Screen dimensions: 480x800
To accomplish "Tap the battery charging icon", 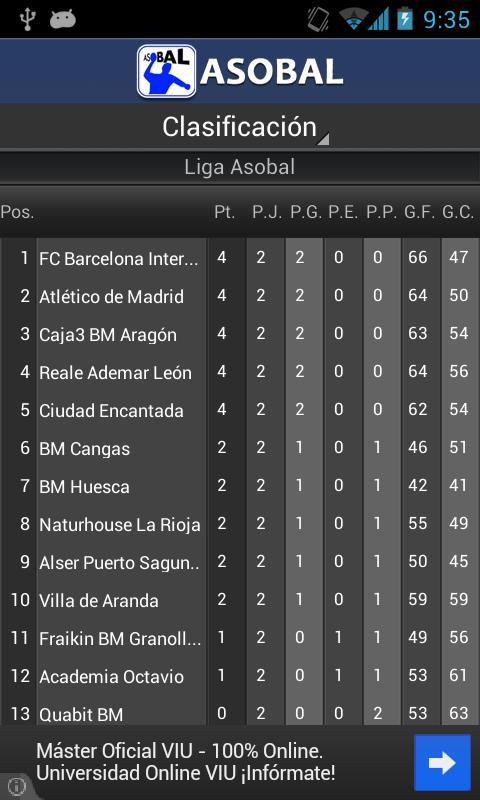I will point(405,19).
